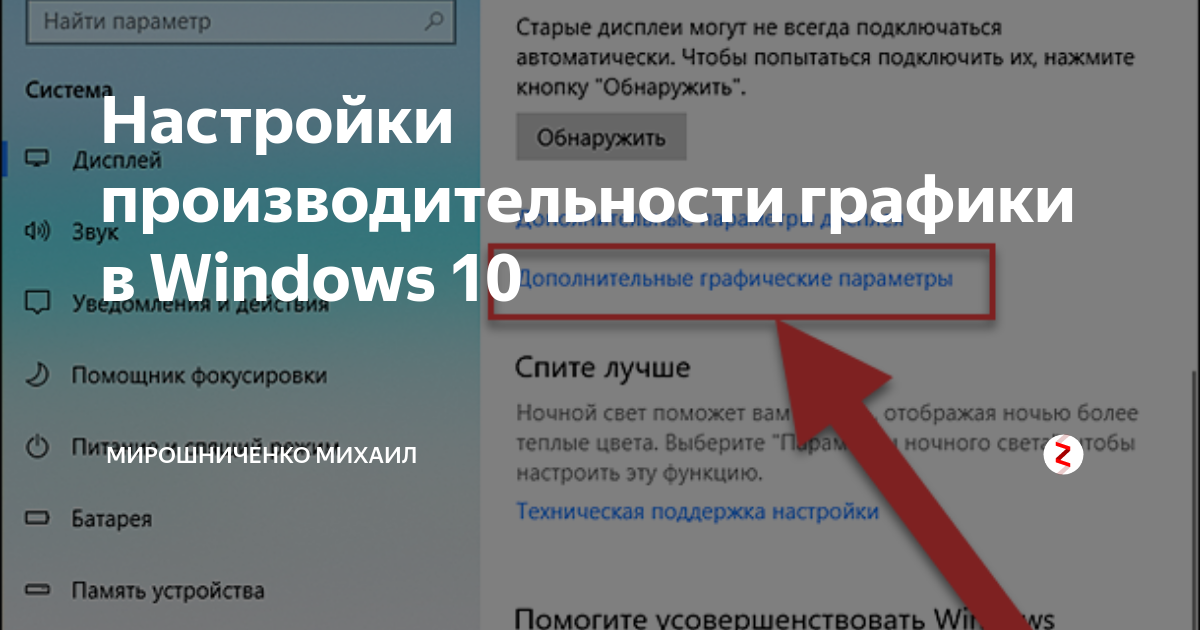Open the Батарея settings section
The width and height of the screenshot is (1200, 630).
tap(112, 519)
